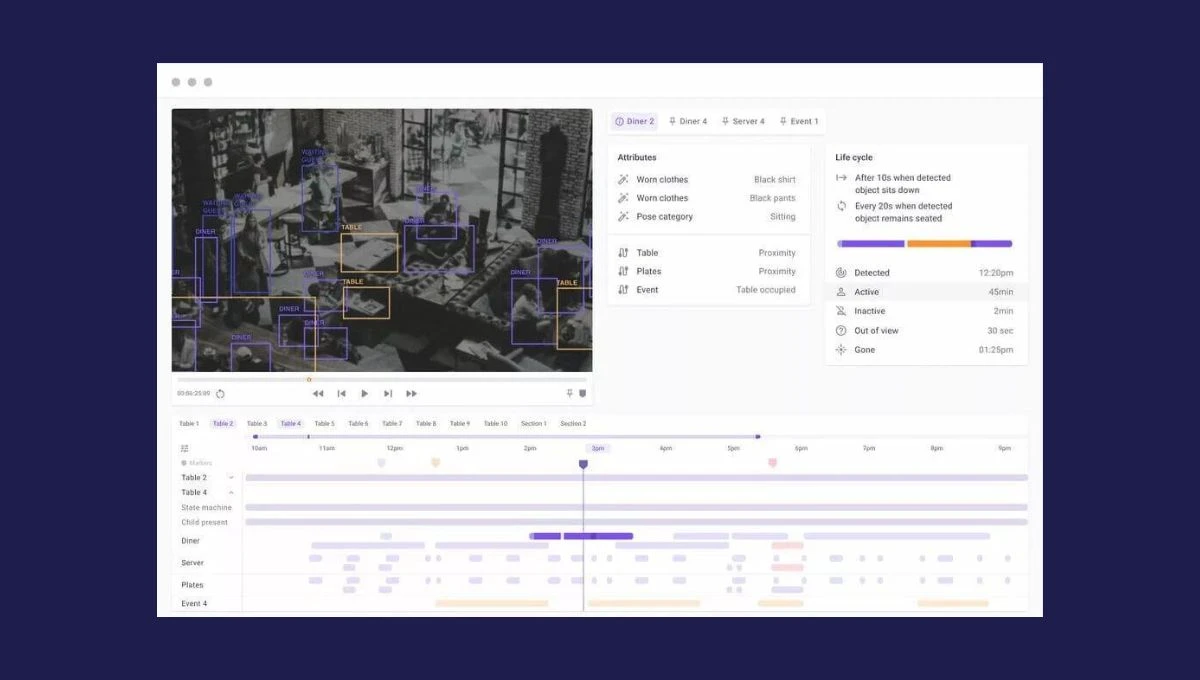Fast-forward the video with double-arrow button
The image size is (1200, 680).
[411, 394]
